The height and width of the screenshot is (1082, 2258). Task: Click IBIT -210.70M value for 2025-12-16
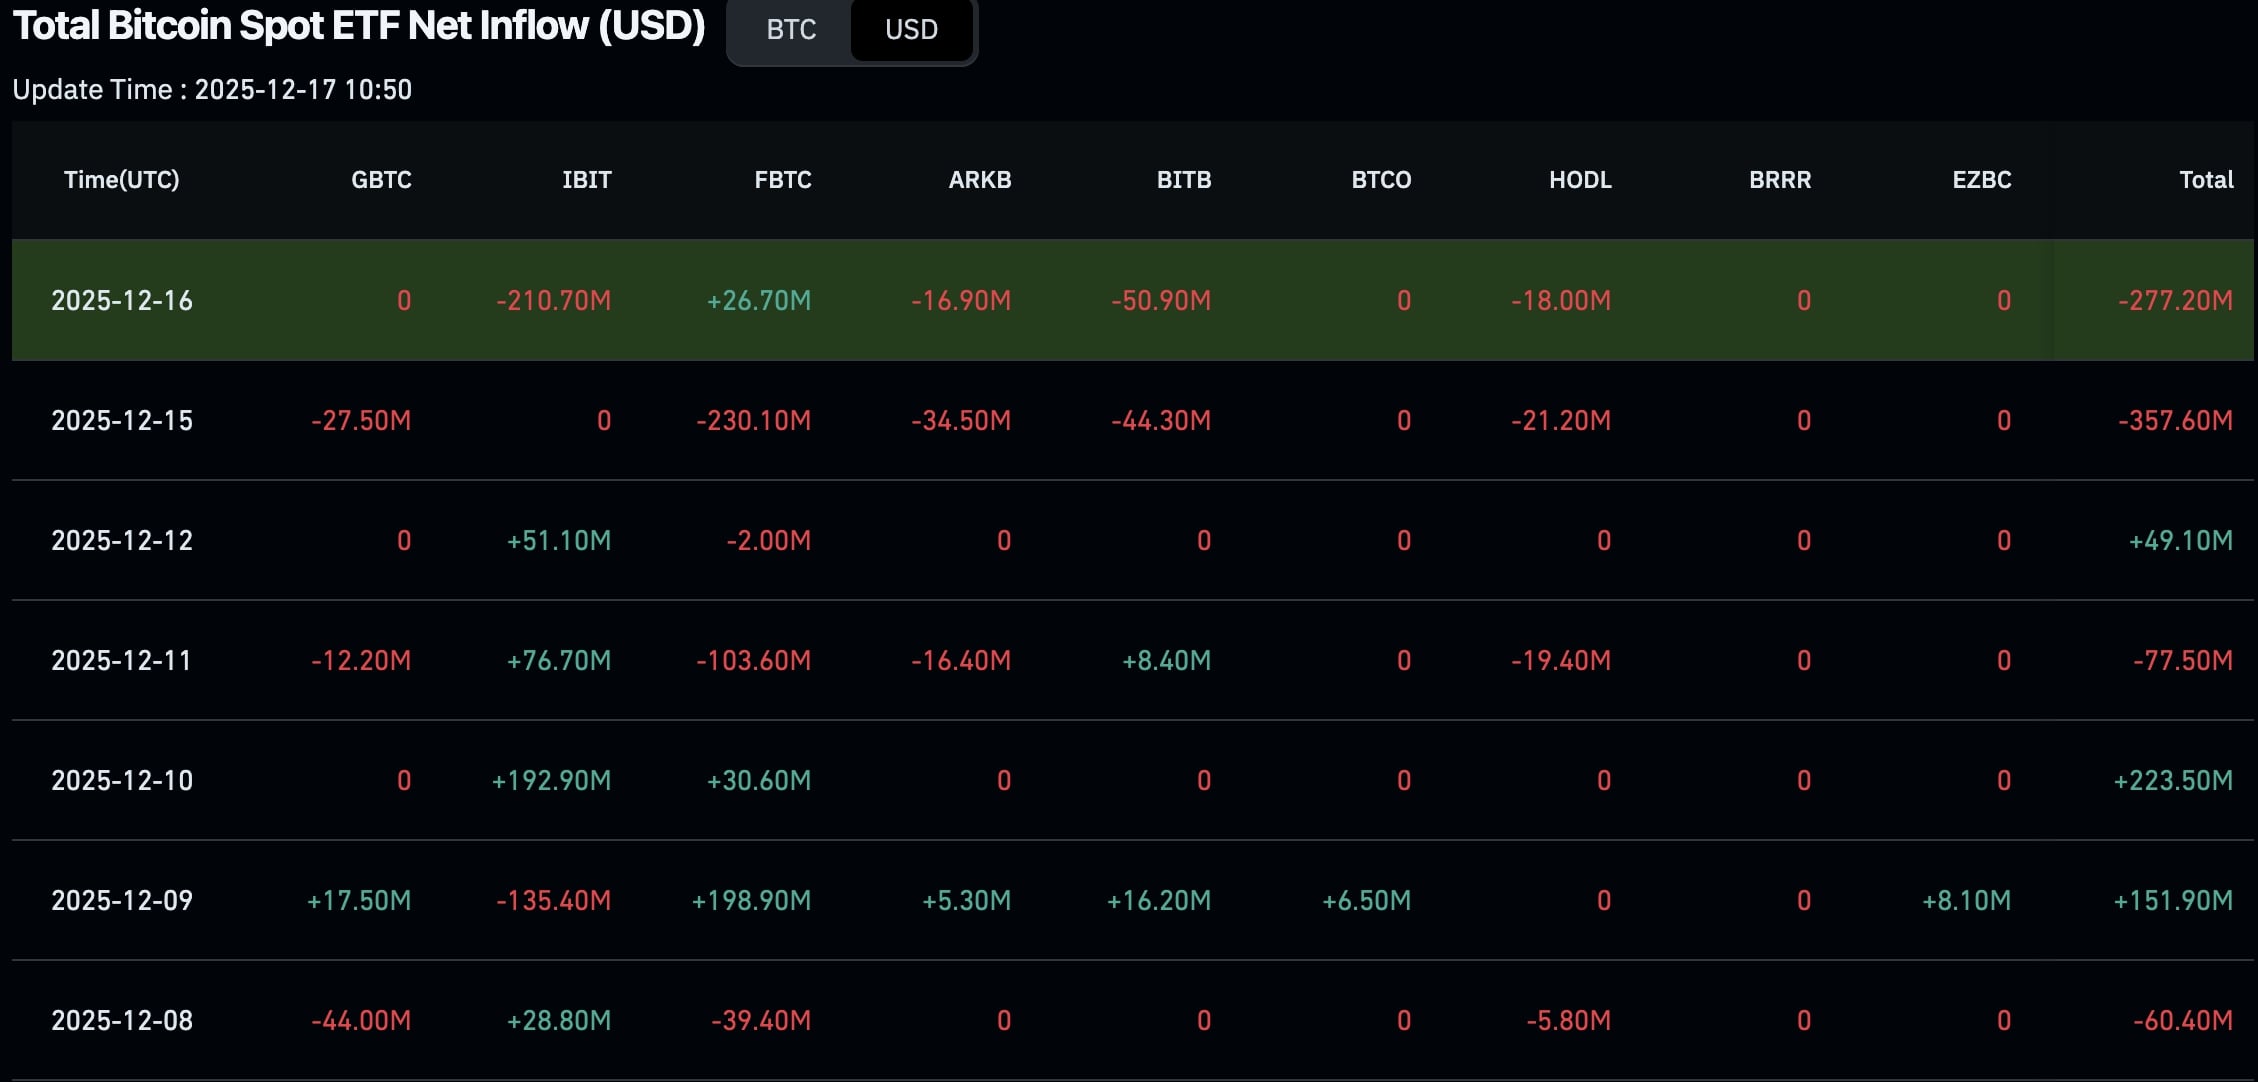(553, 301)
